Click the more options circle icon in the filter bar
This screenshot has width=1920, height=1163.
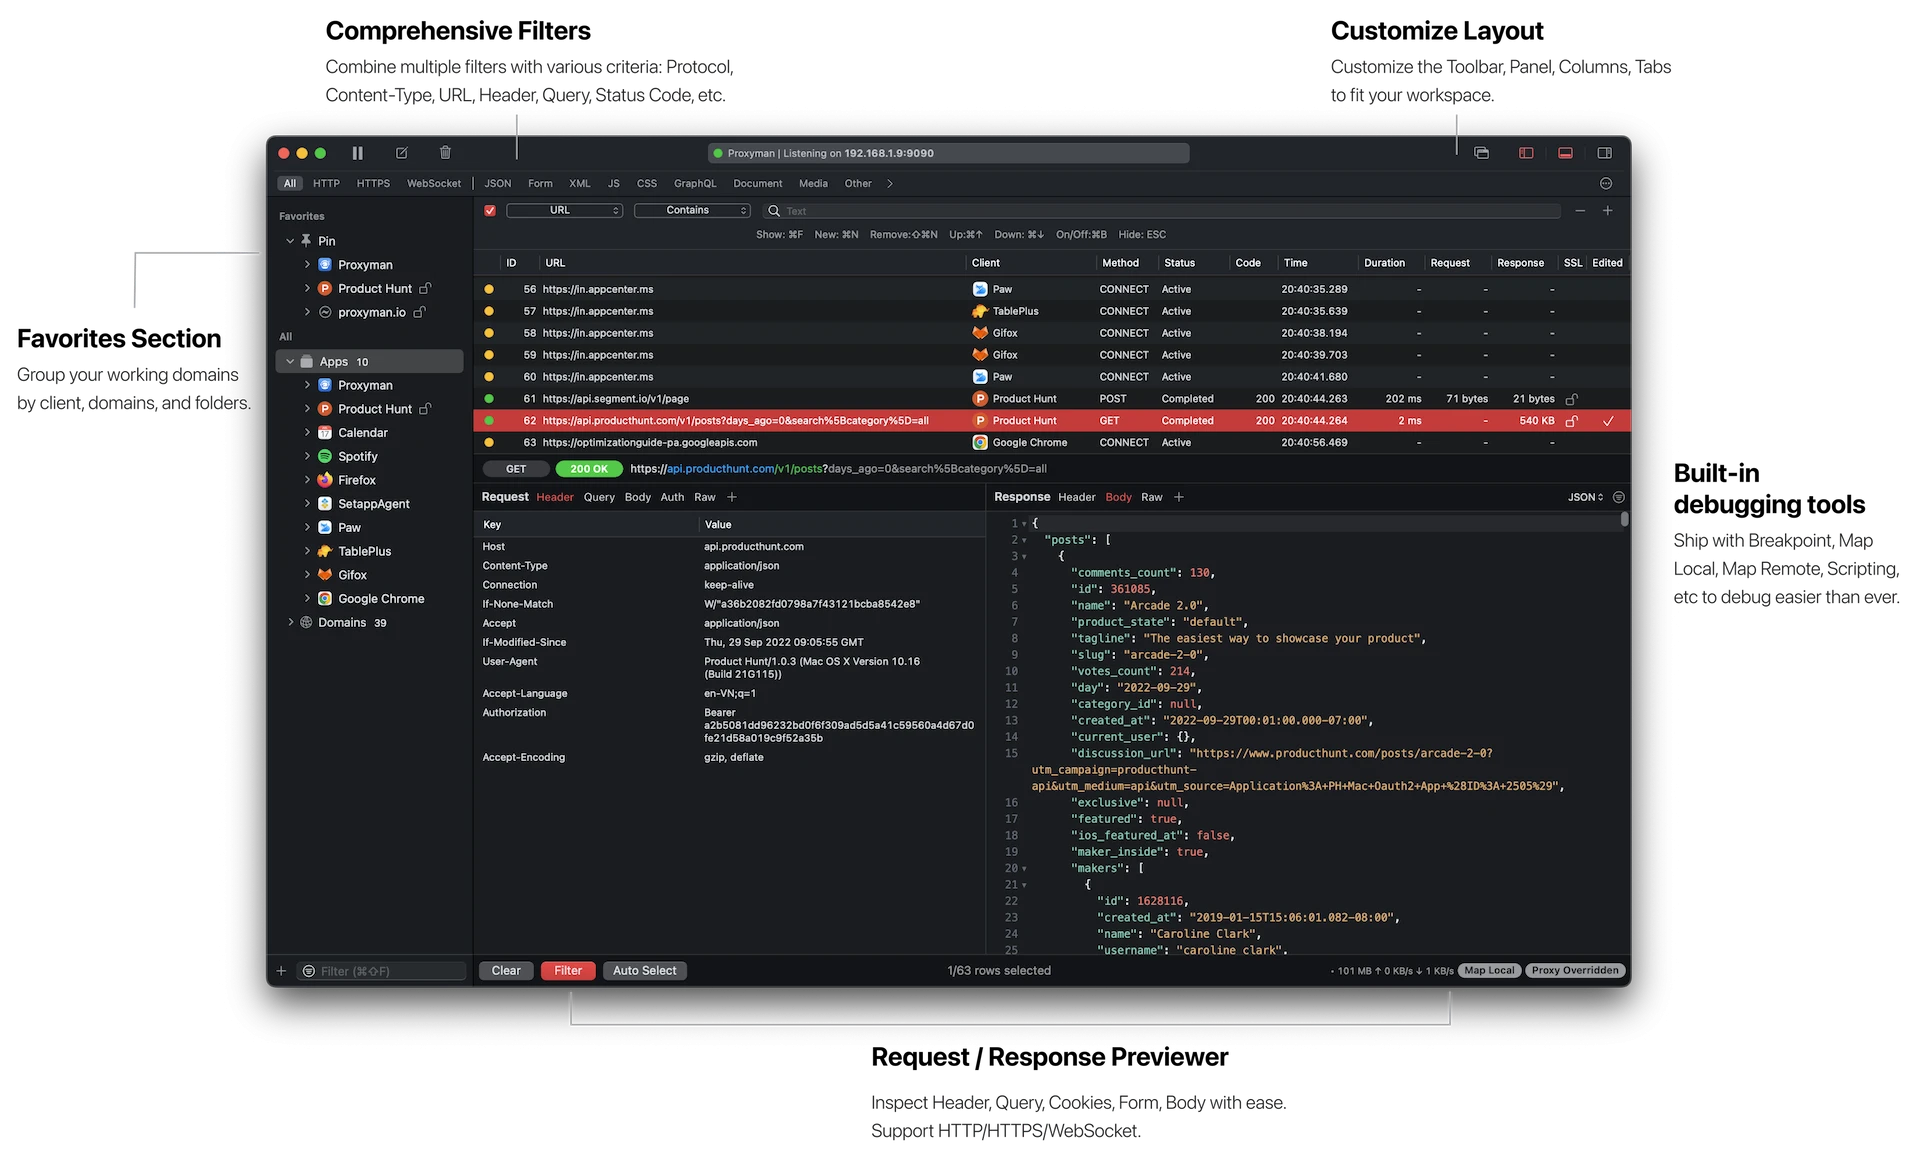click(1606, 184)
